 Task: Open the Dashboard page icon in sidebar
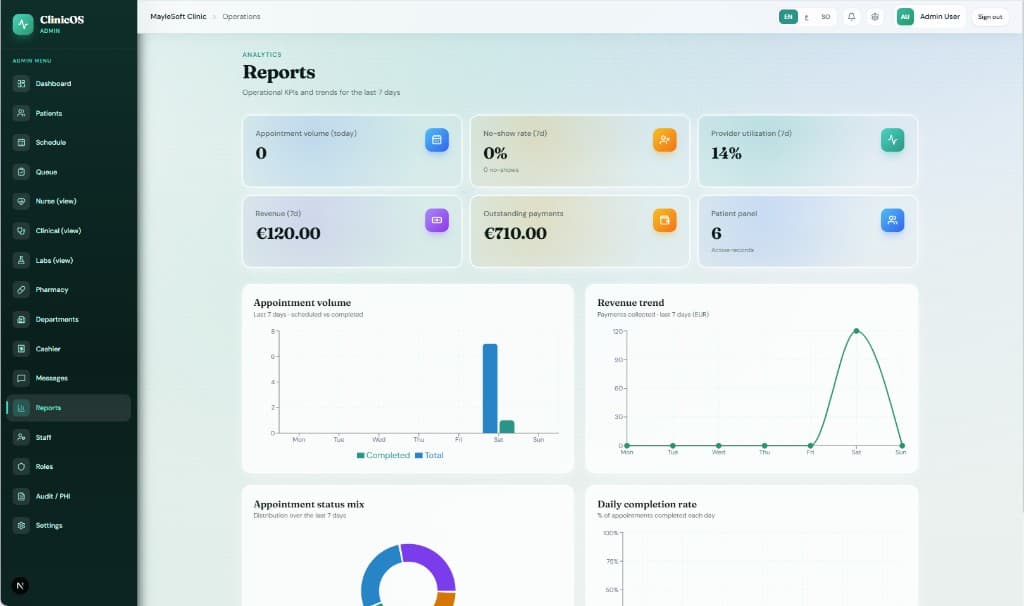tap(21, 84)
